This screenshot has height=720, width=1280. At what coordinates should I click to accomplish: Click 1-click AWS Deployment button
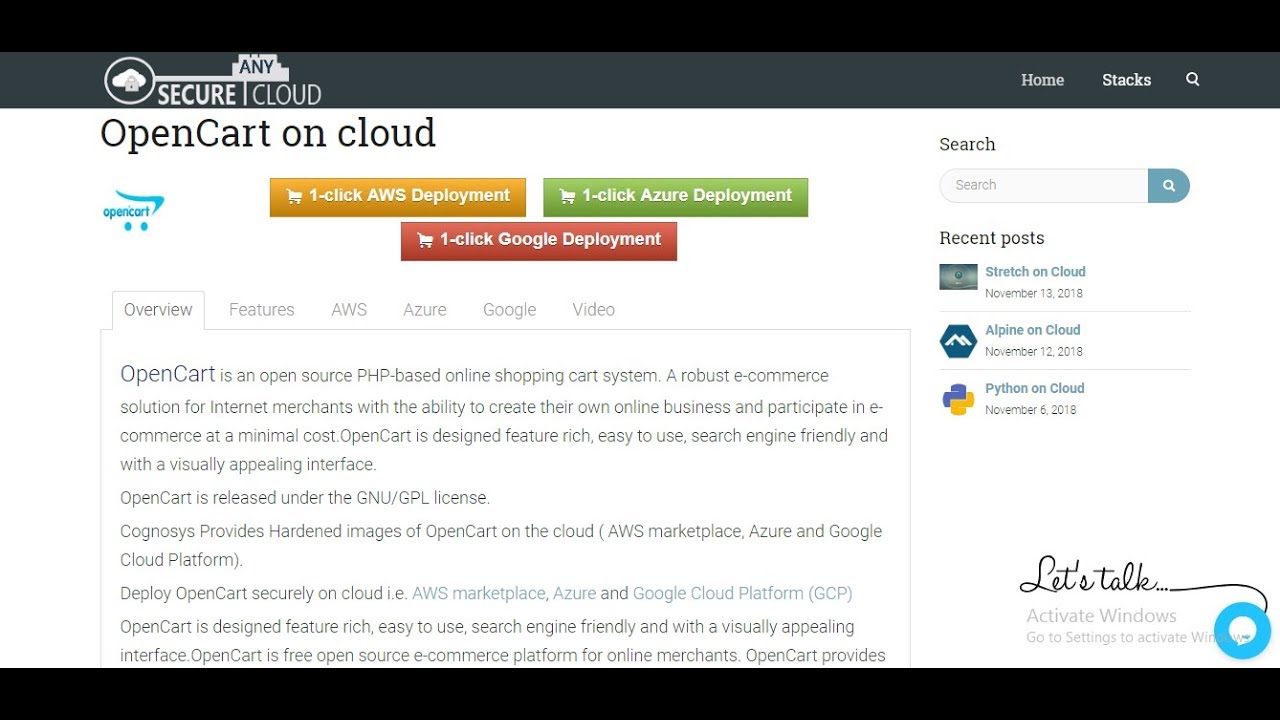point(398,197)
